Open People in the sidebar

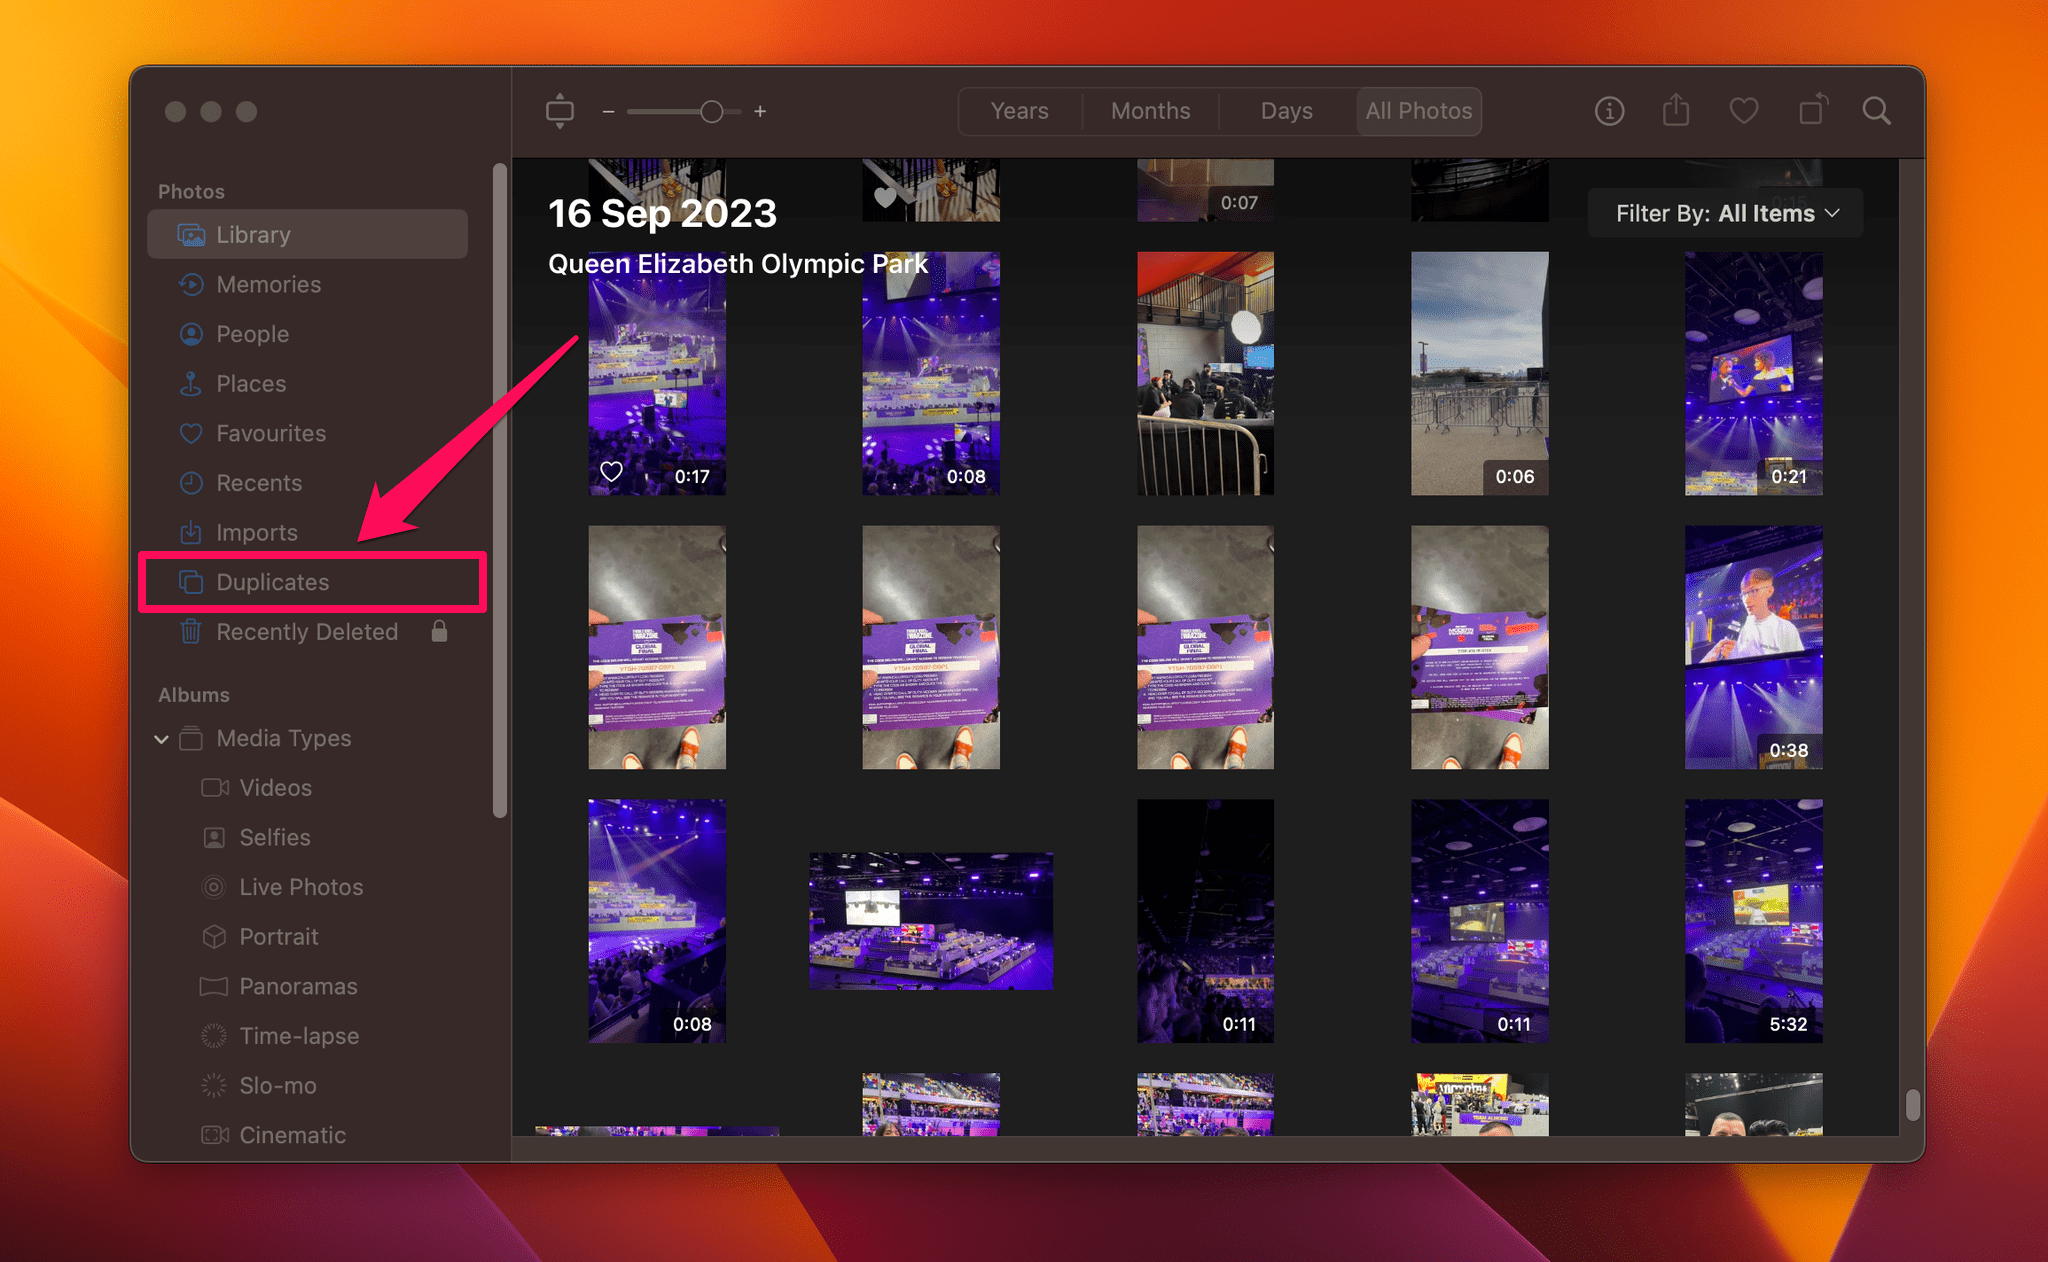307,334
